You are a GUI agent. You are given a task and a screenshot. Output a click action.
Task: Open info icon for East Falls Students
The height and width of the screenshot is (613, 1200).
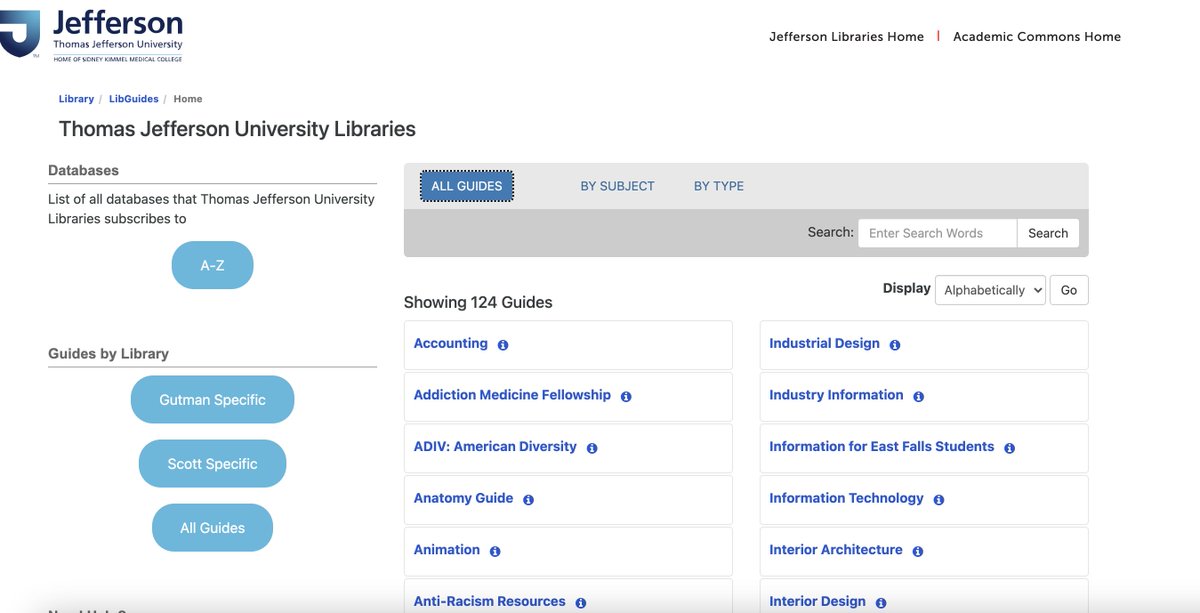click(x=1009, y=448)
